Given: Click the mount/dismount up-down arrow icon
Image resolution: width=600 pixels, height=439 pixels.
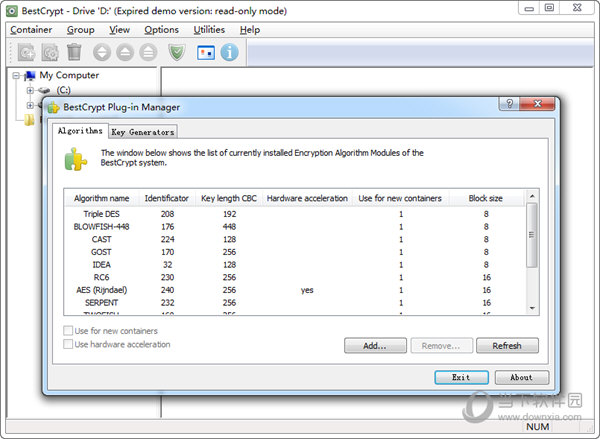Looking at the screenshot, I should pos(102,52).
